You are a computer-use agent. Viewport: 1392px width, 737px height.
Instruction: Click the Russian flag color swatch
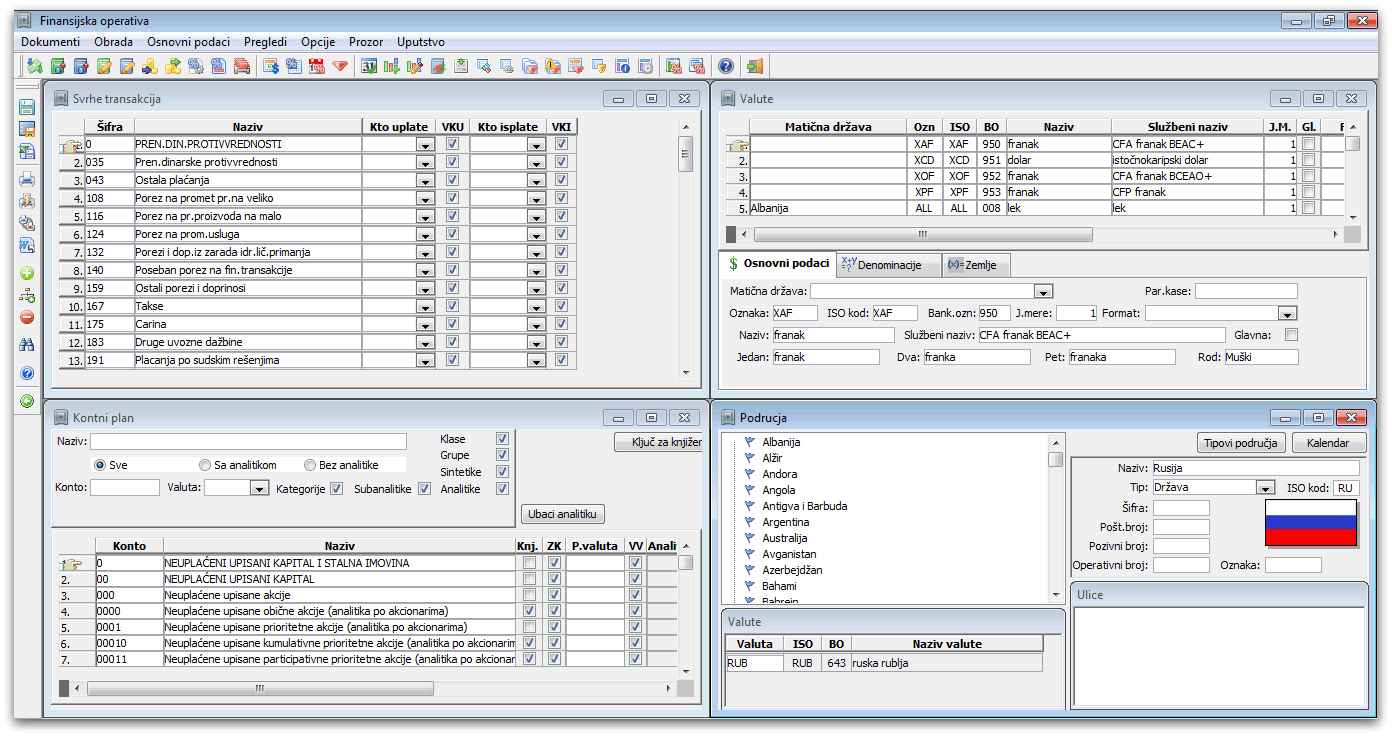[1310, 523]
